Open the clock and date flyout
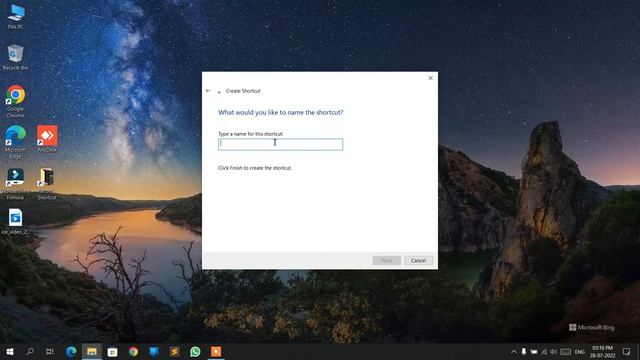Image resolution: width=640 pixels, height=360 pixels. click(x=603, y=351)
